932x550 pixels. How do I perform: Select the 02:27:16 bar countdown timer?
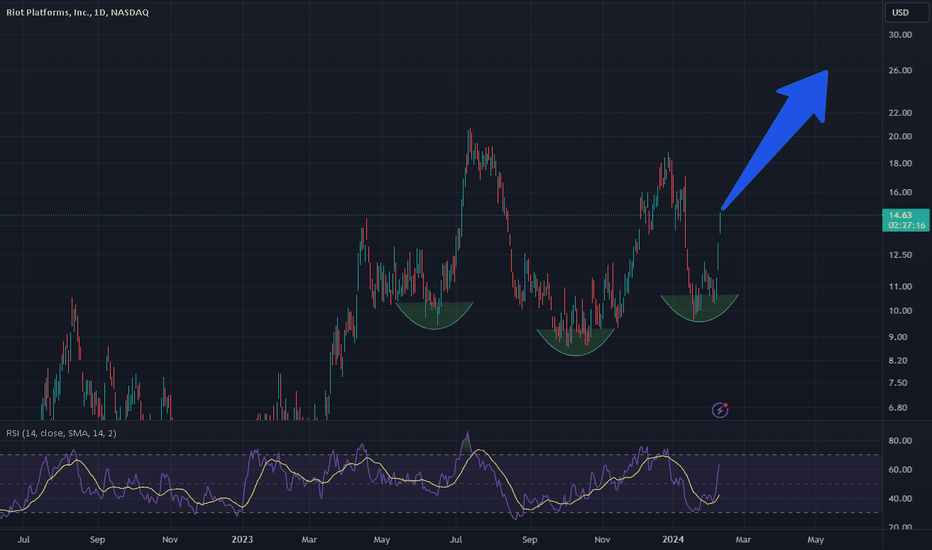[906, 225]
